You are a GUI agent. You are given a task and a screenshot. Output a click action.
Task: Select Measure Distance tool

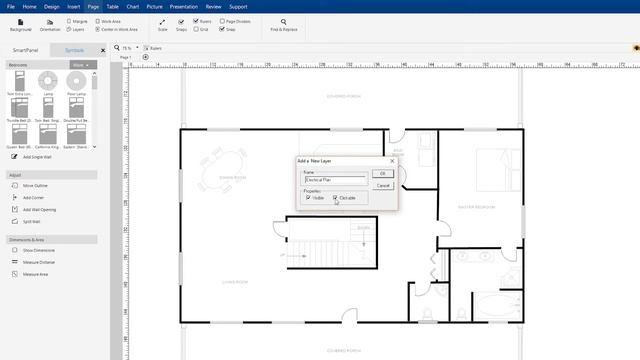(x=33, y=262)
